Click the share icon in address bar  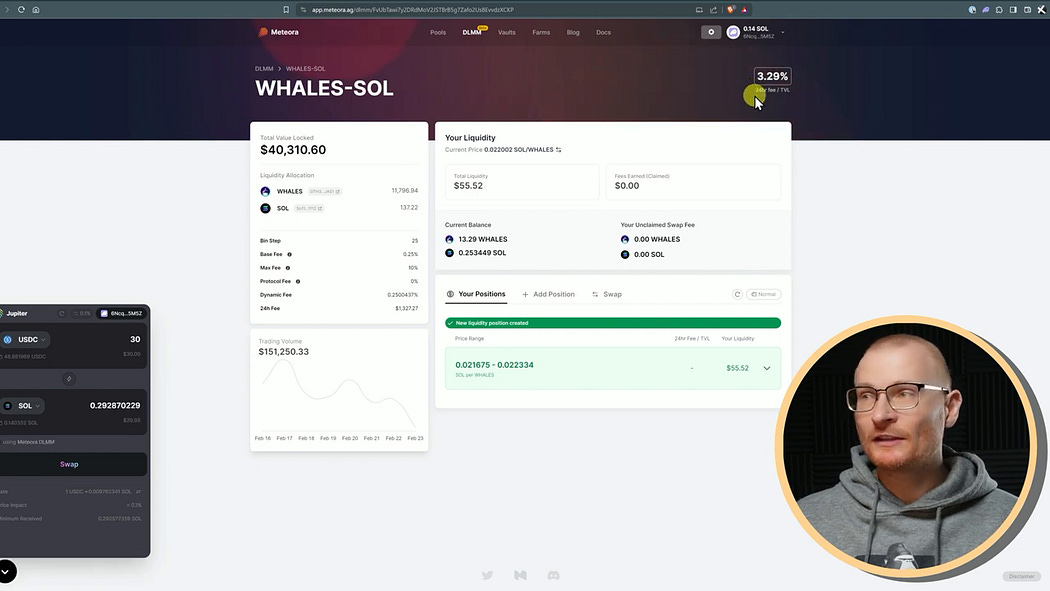point(713,9)
